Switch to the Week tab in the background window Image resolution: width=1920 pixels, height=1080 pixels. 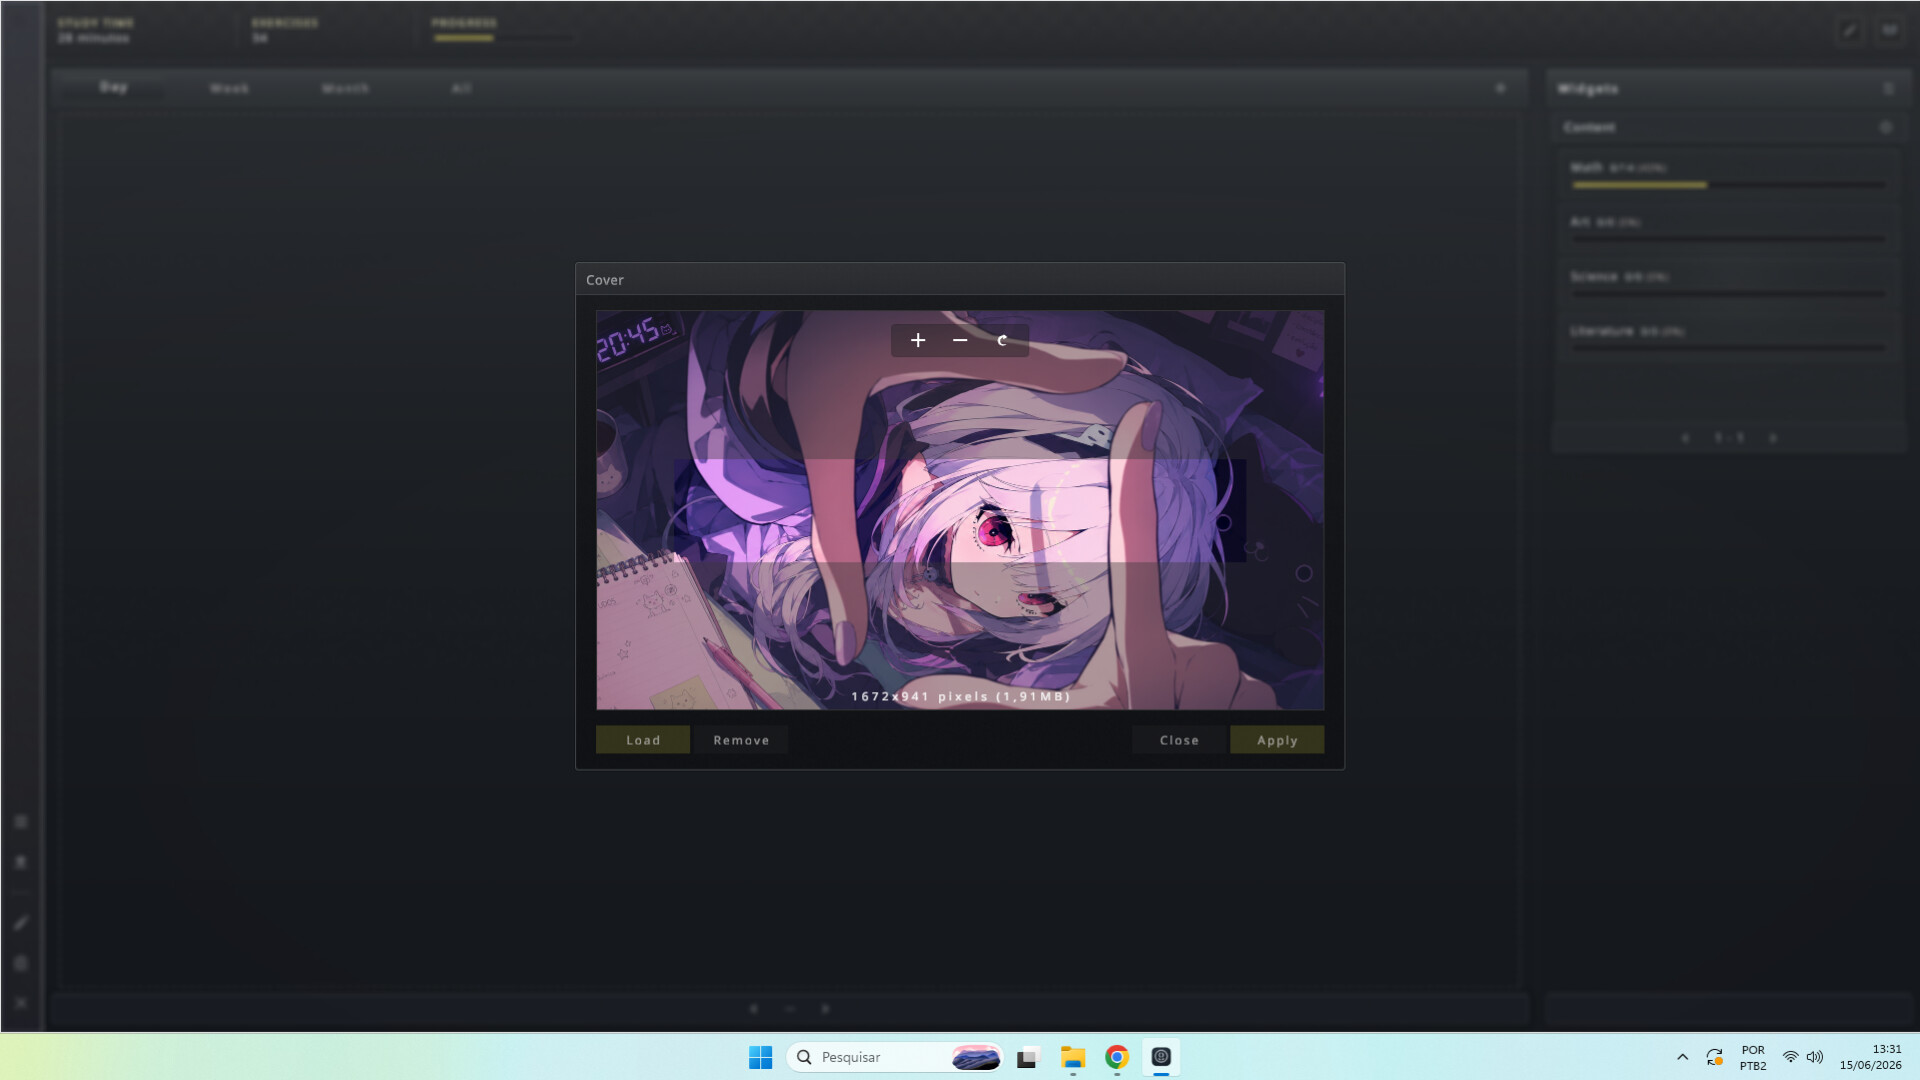coord(229,88)
